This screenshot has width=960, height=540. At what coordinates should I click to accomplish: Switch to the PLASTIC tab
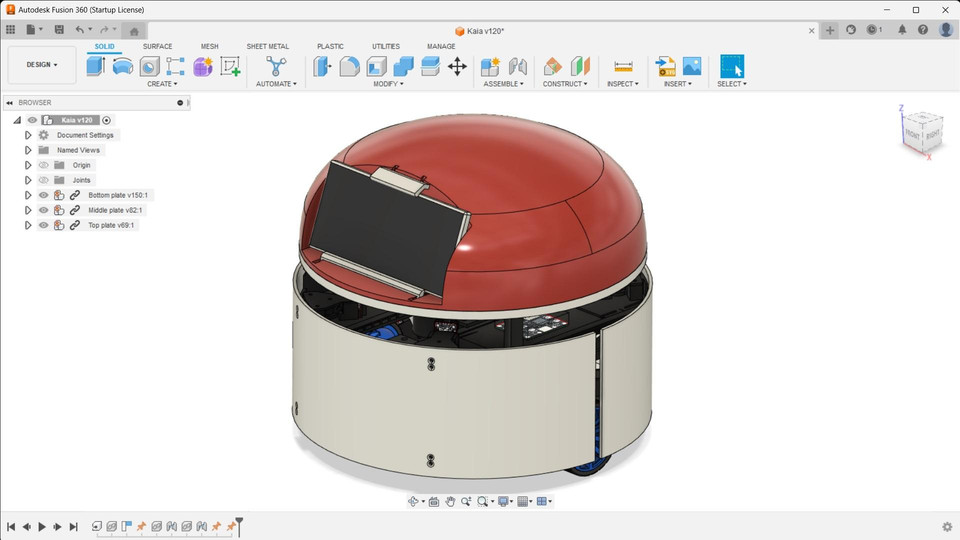coord(330,47)
